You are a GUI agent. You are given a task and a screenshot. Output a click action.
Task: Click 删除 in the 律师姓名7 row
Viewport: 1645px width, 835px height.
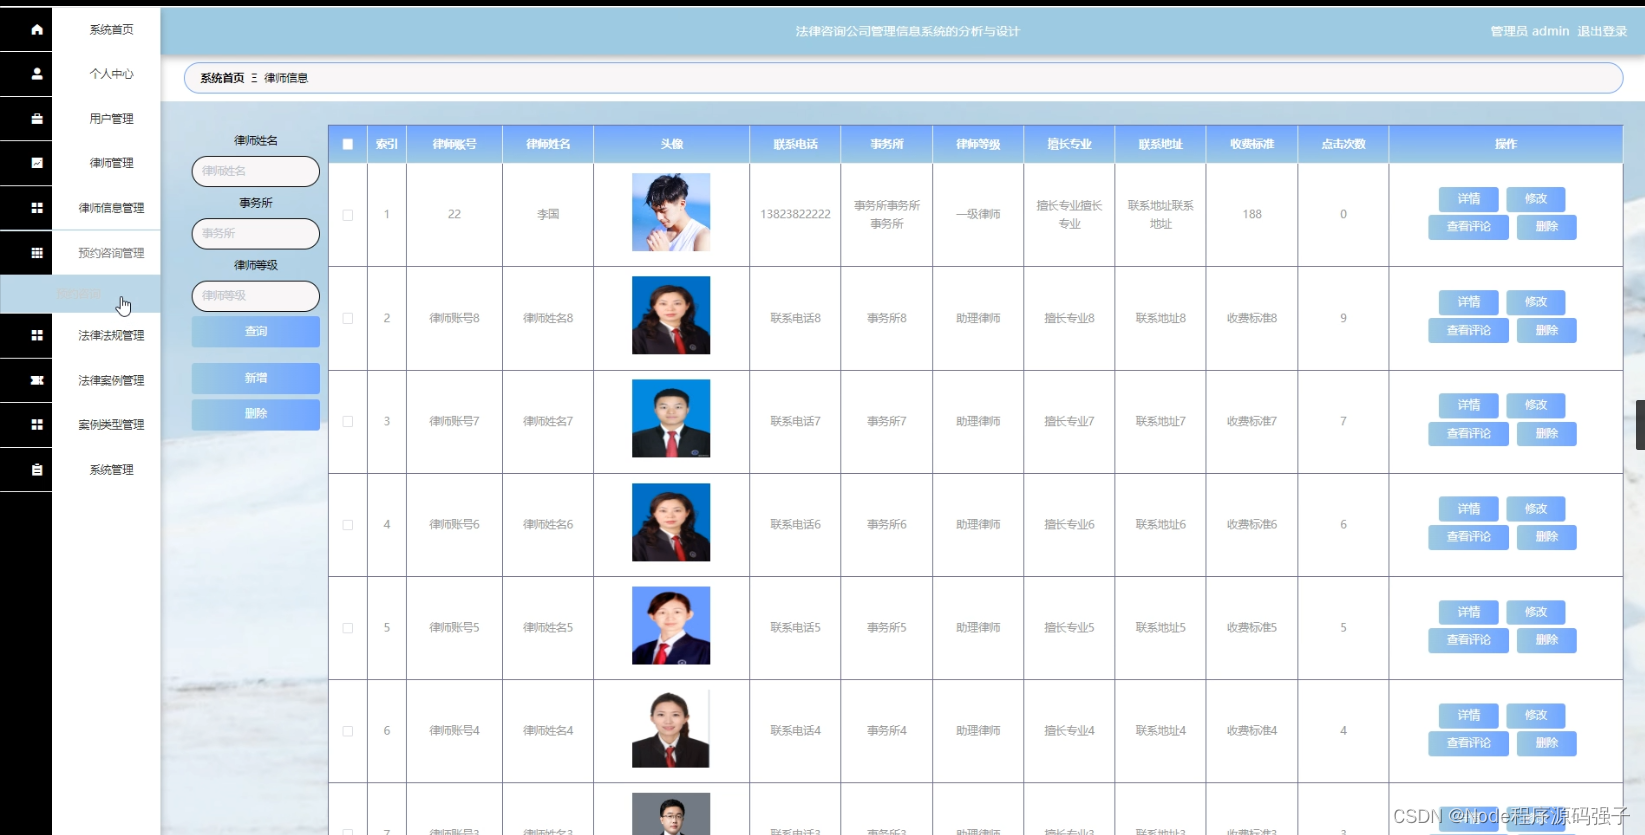(1547, 434)
